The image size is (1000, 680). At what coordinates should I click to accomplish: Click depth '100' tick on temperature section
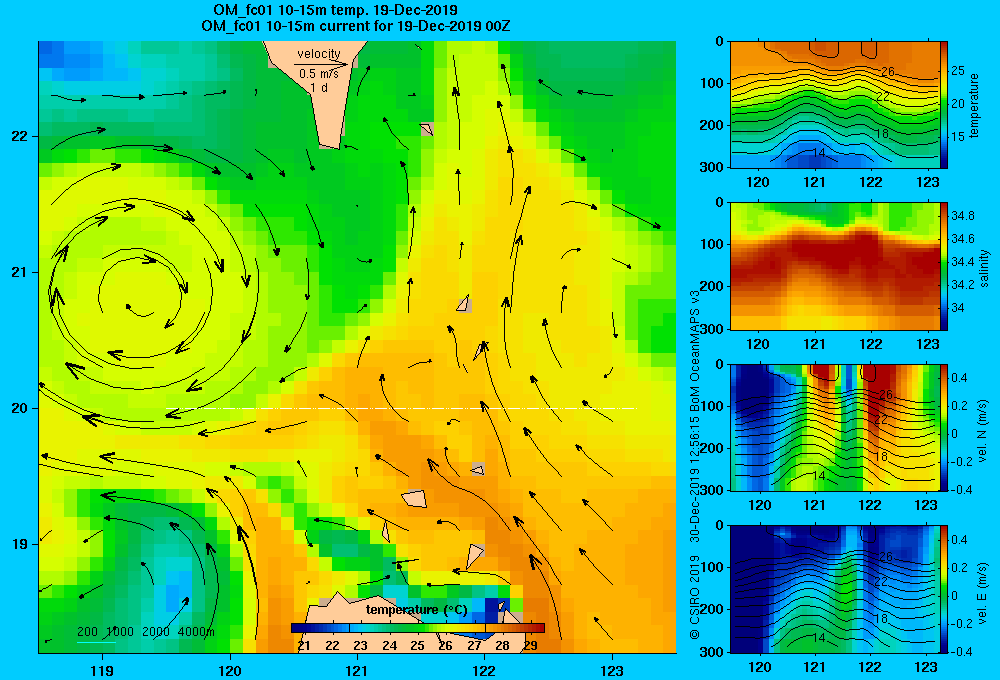coord(711,83)
